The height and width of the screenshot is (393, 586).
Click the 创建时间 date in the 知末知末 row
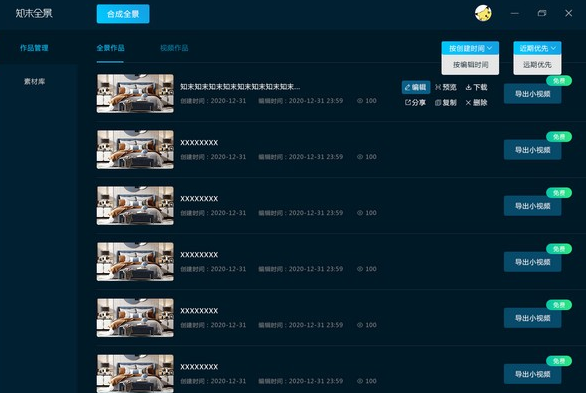pos(213,101)
